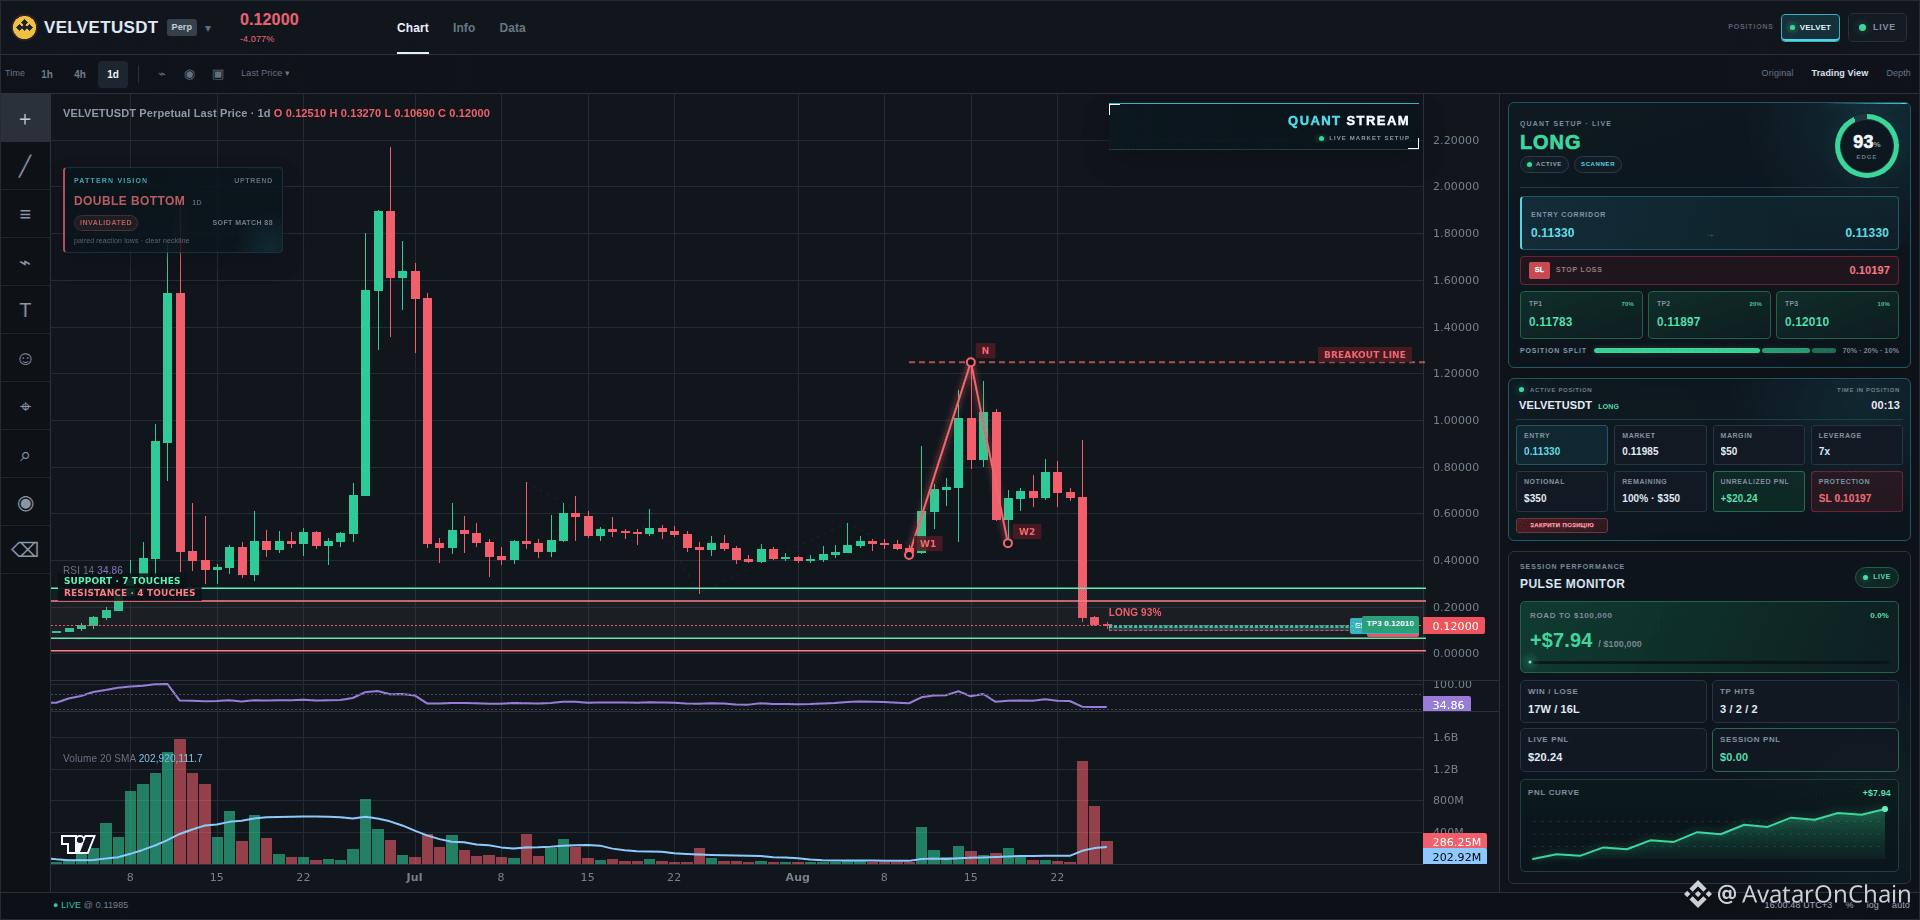Click the Position Split progress bar
This screenshot has width=1920, height=920.
pos(1715,351)
